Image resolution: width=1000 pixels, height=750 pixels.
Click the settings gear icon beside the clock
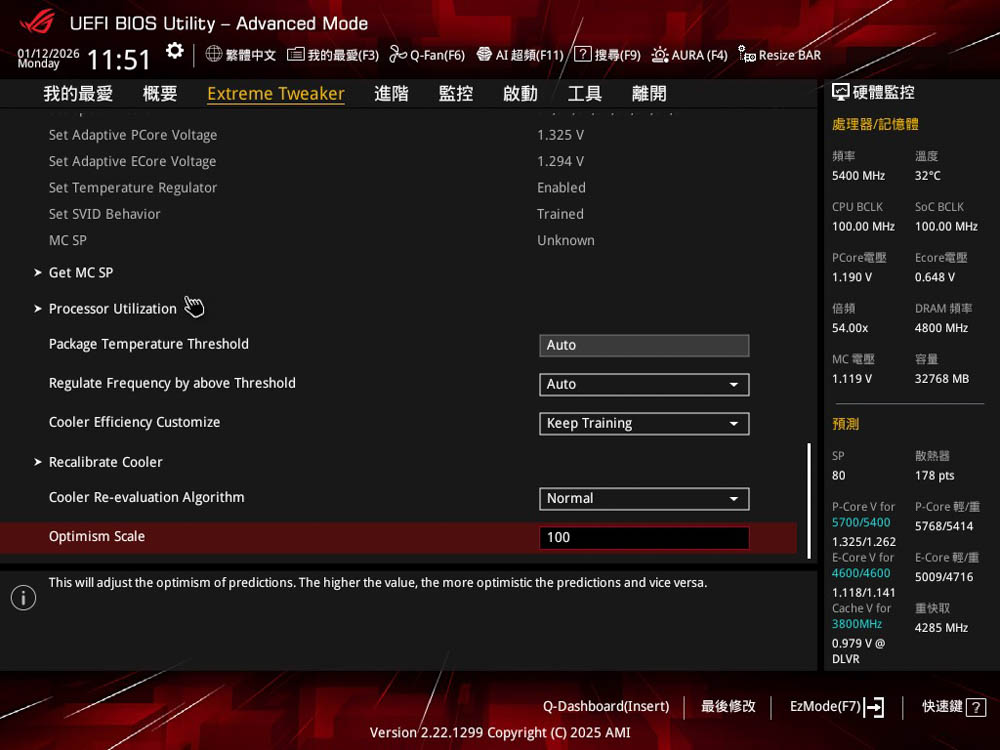coord(175,51)
